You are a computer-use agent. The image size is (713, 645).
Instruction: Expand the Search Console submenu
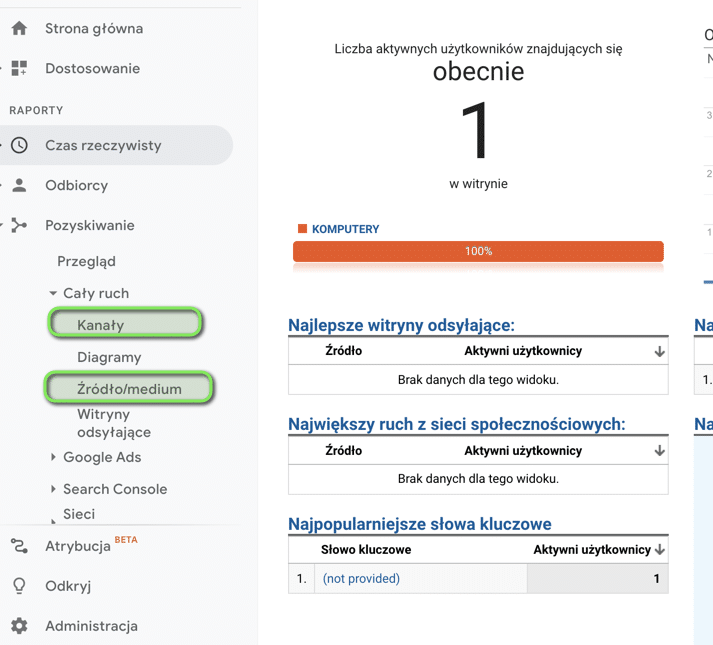(x=53, y=490)
